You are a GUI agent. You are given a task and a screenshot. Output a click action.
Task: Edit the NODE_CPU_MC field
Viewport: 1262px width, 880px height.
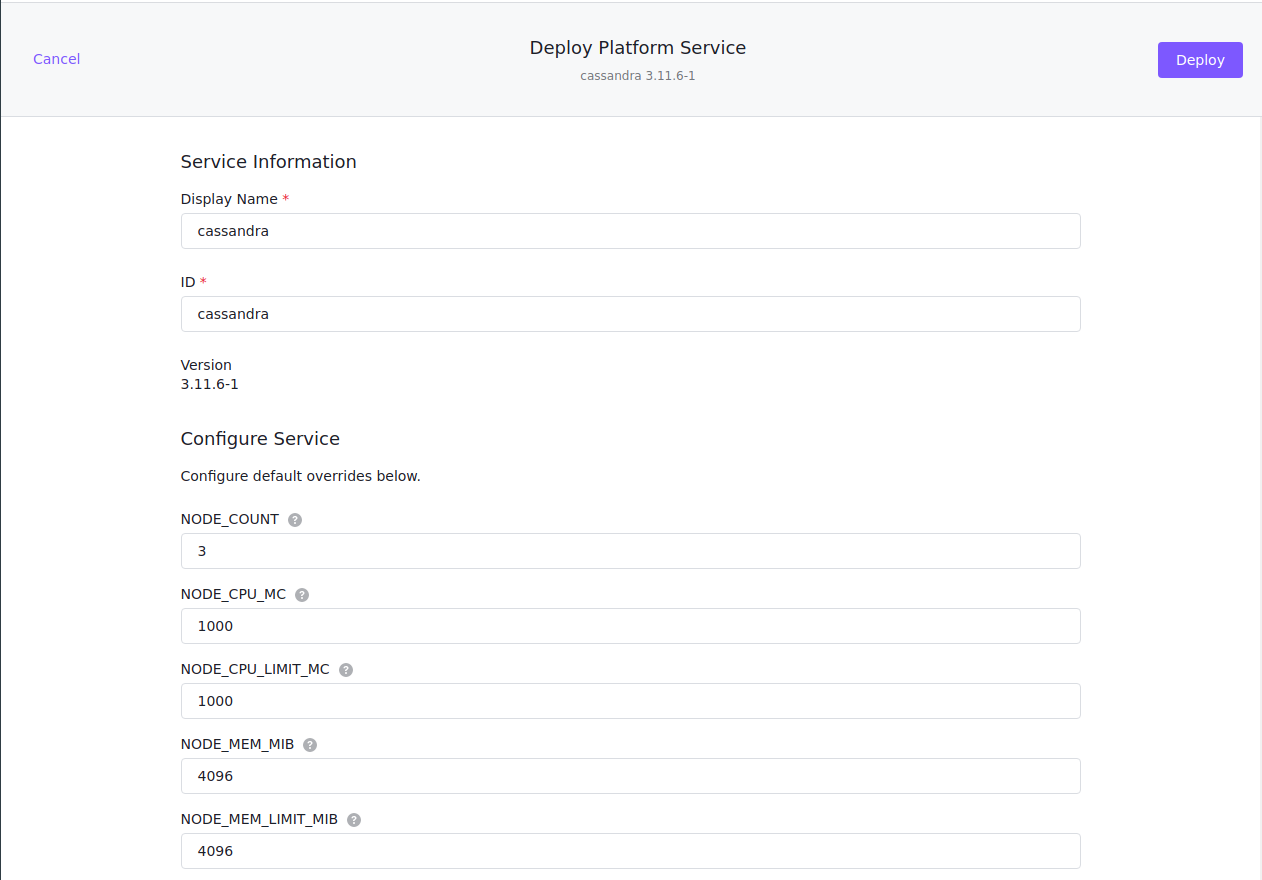(630, 626)
